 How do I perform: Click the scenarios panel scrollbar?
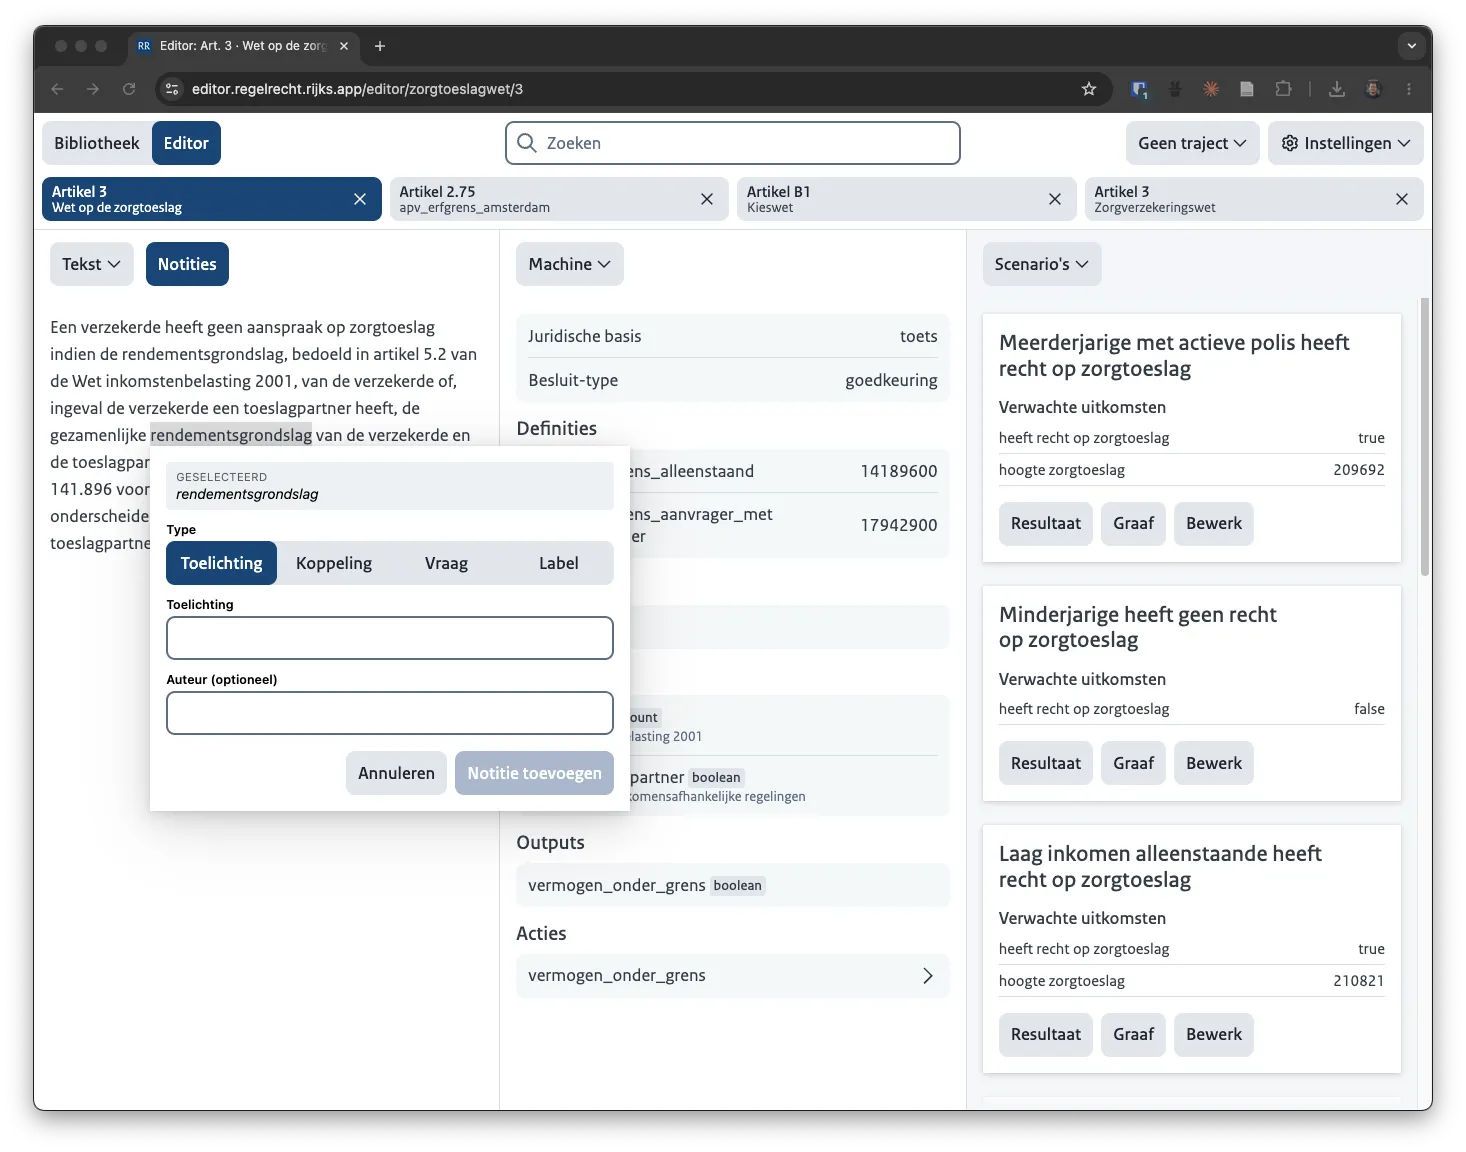1425,436
